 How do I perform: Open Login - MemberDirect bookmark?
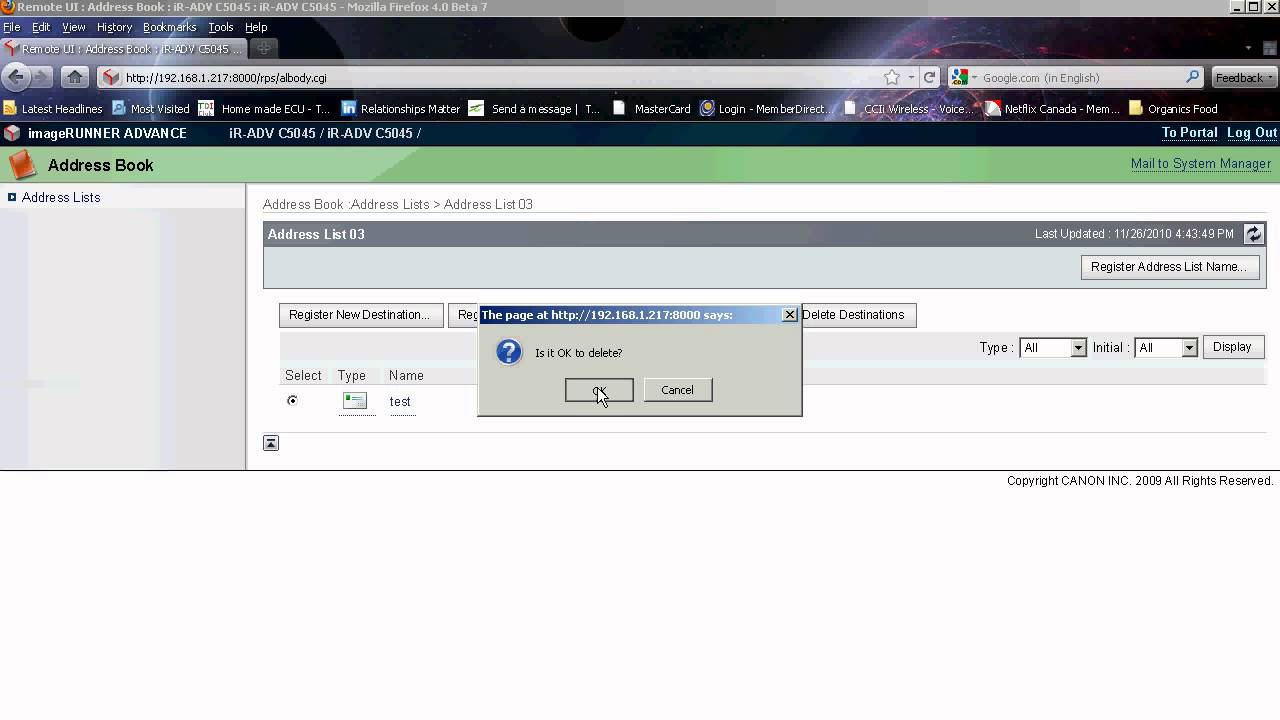(x=764, y=108)
